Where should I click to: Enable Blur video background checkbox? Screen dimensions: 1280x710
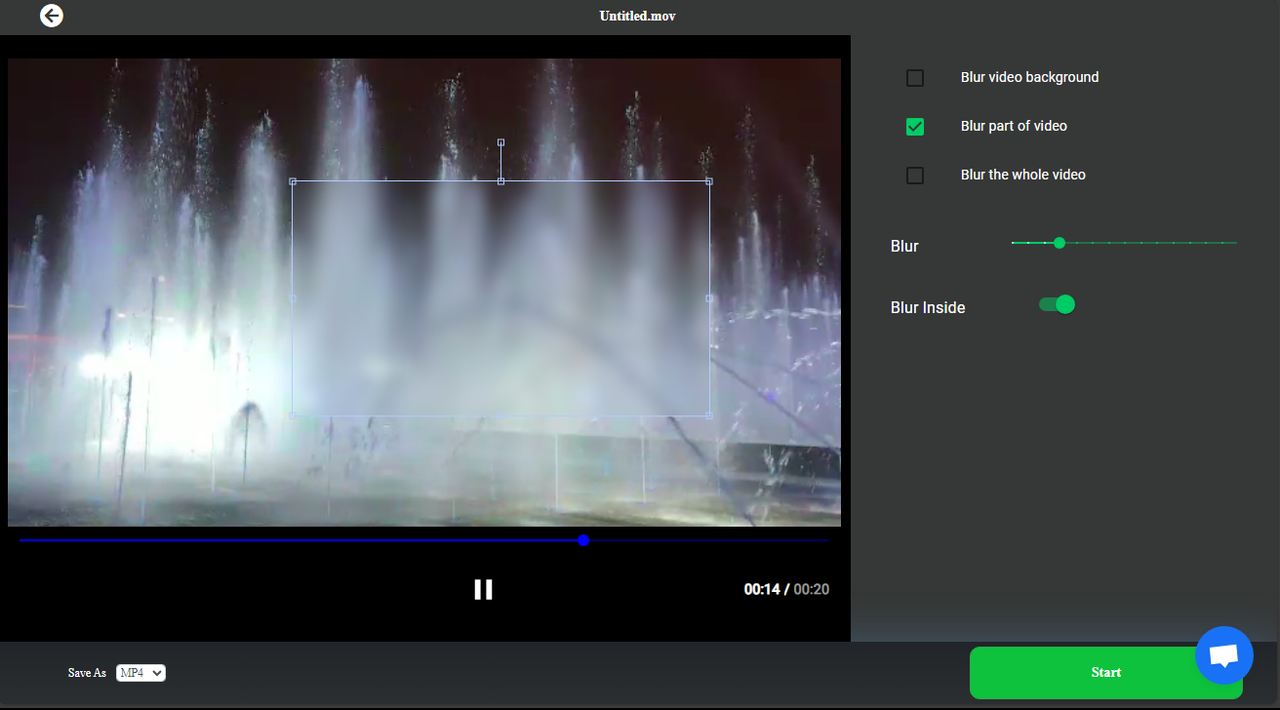click(915, 78)
